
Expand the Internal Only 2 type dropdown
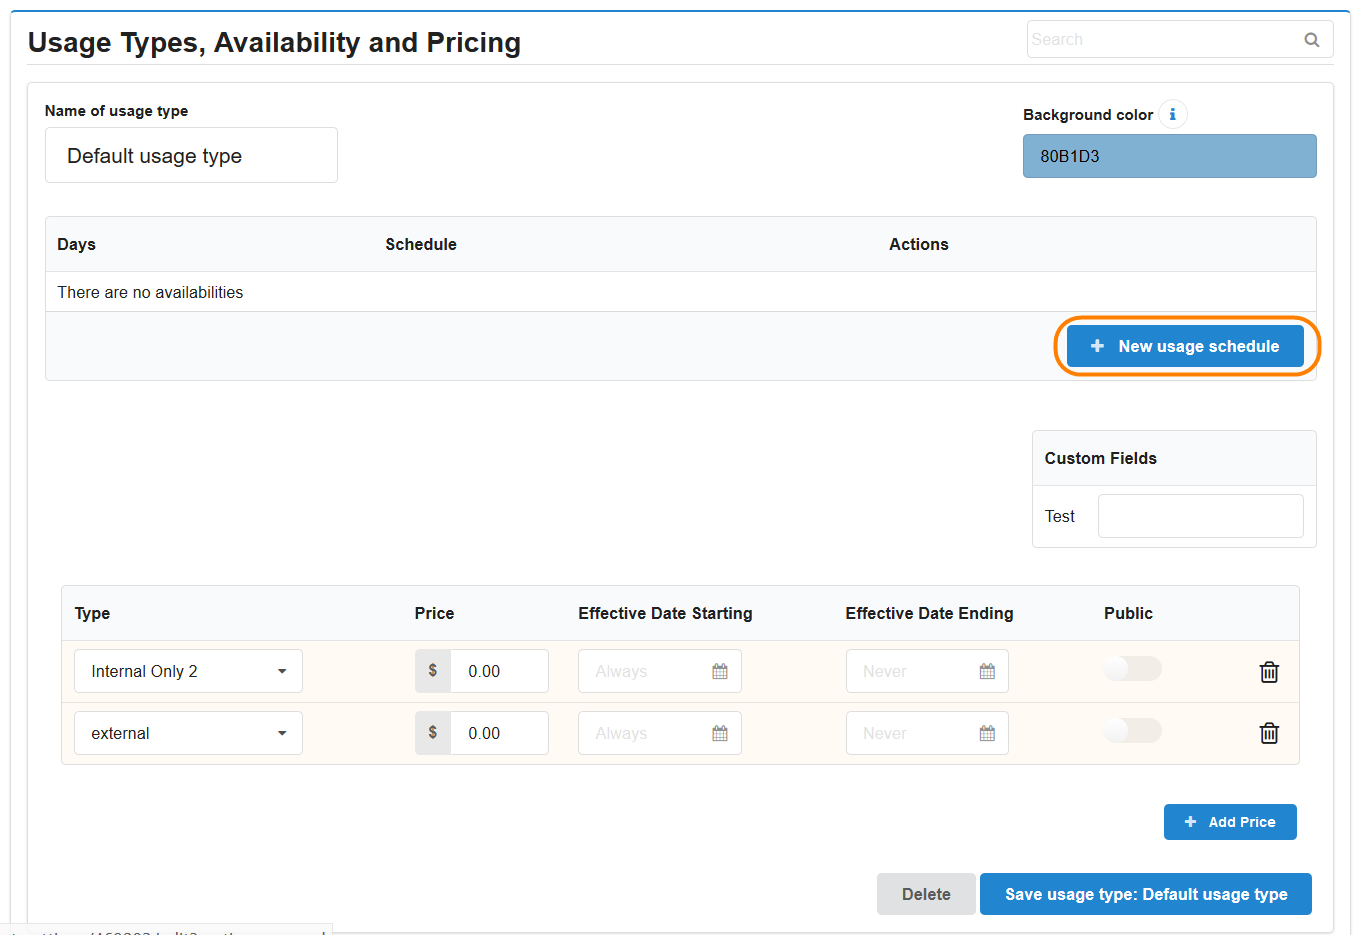pos(188,672)
